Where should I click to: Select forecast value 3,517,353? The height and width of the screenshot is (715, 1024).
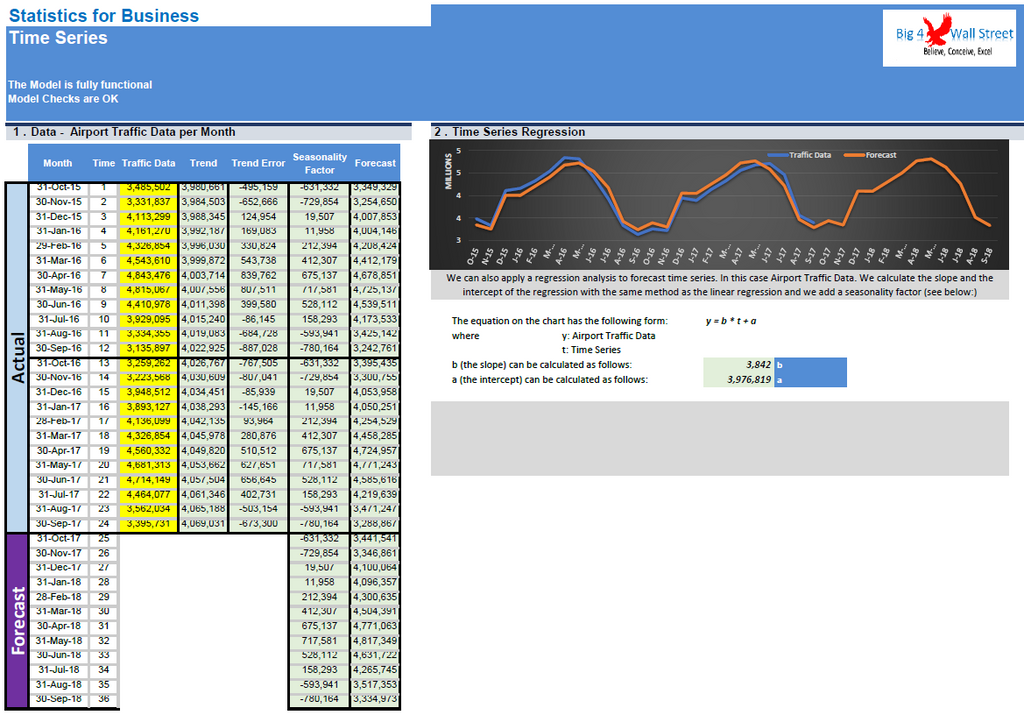(x=375, y=684)
